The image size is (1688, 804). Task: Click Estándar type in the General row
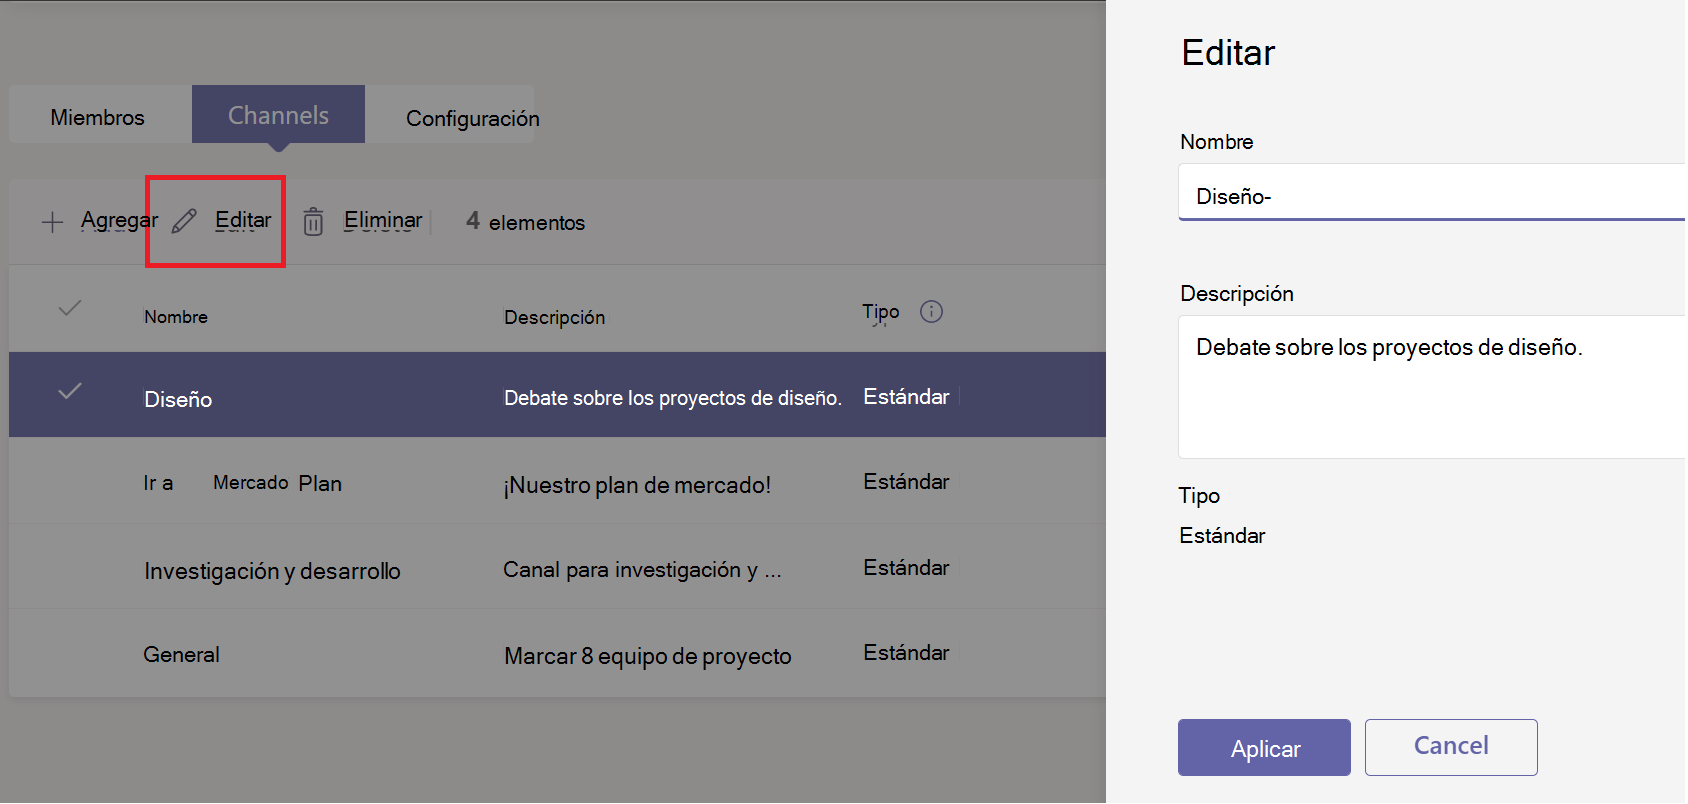coord(906,653)
